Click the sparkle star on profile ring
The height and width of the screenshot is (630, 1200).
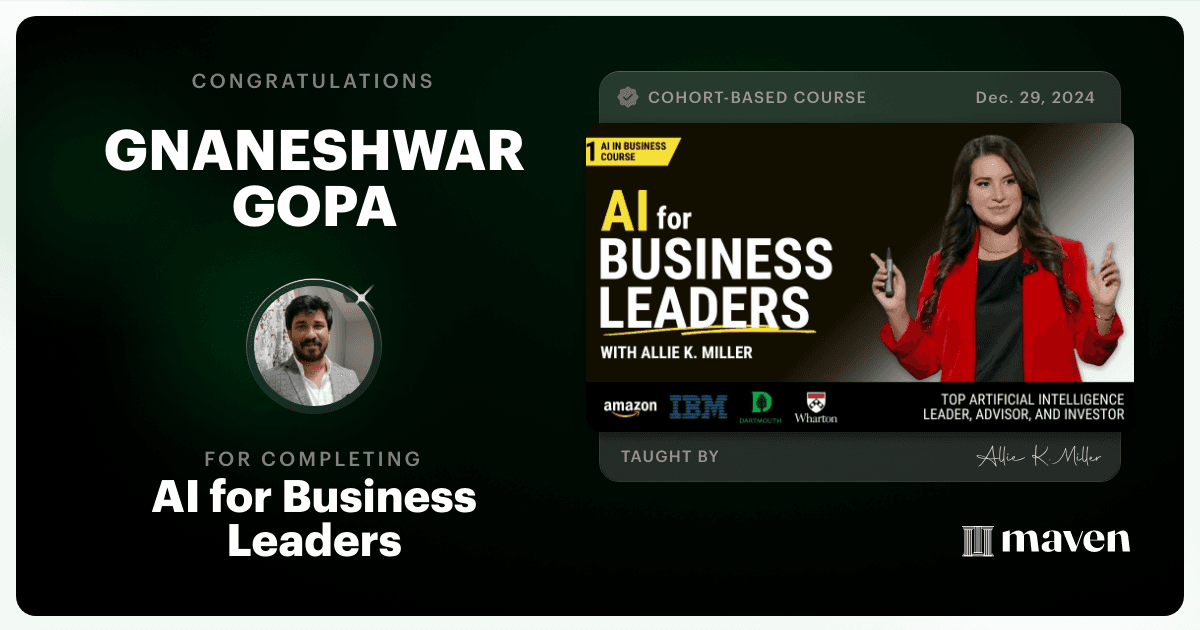(364, 294)
